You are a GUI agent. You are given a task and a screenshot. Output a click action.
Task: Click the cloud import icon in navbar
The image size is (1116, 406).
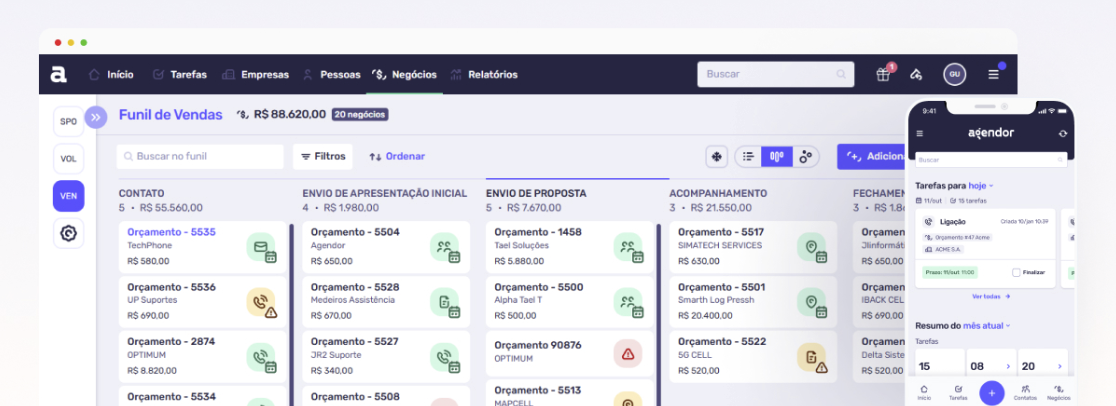[917, 74]
